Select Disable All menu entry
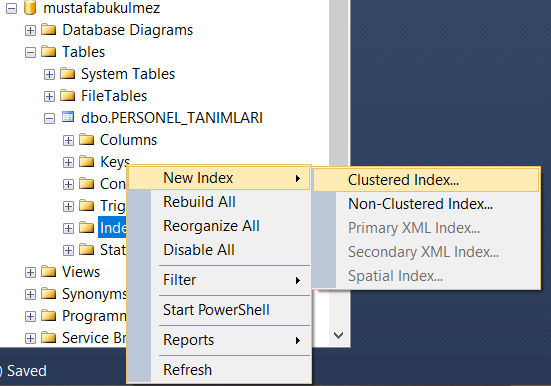551x386 pixels. pos(219,250)
